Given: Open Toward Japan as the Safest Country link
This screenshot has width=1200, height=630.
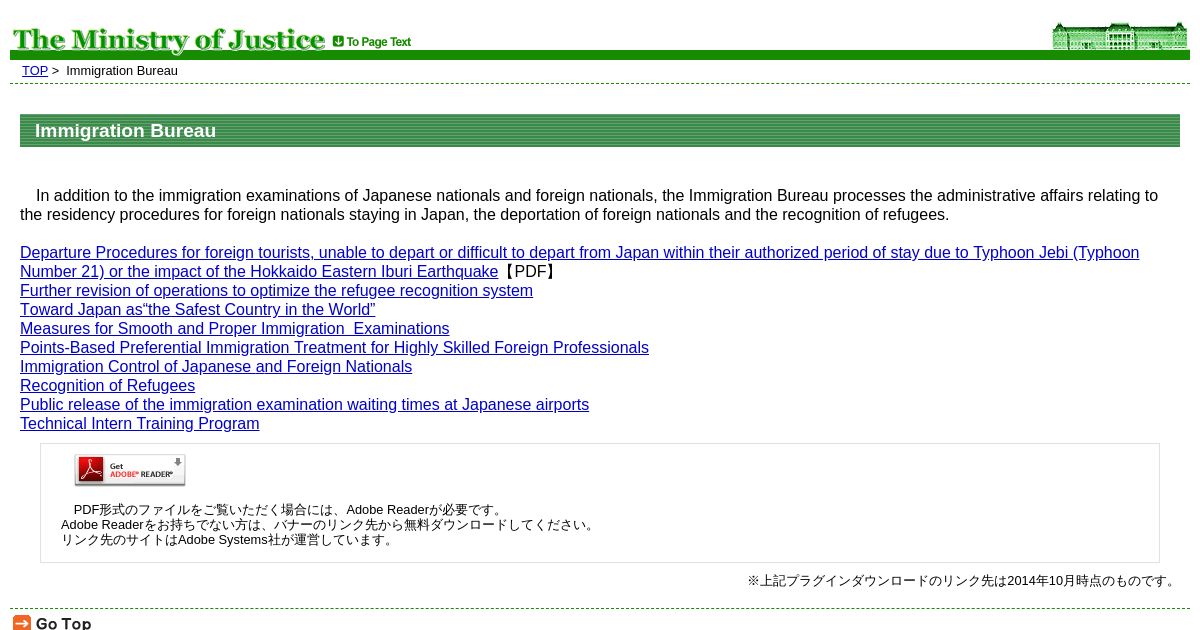Looking at the screenshot, I should (x=198, y=310).
